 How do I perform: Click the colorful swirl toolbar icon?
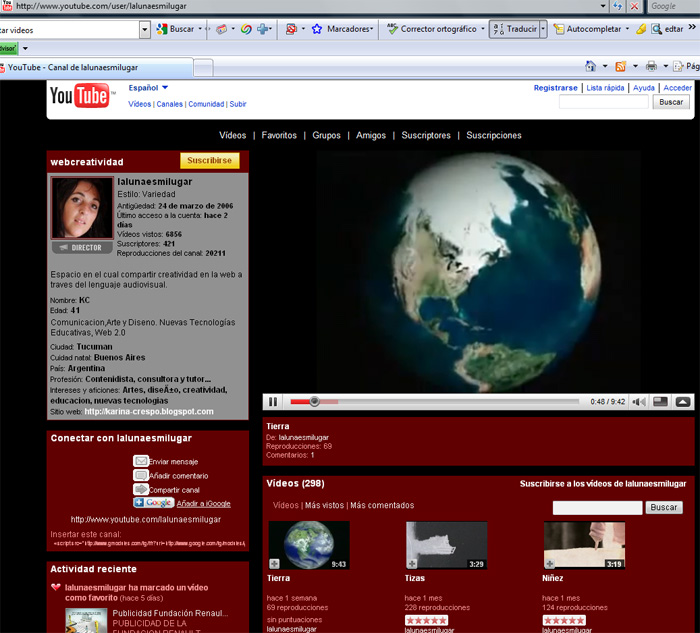(x=246, y=29)
